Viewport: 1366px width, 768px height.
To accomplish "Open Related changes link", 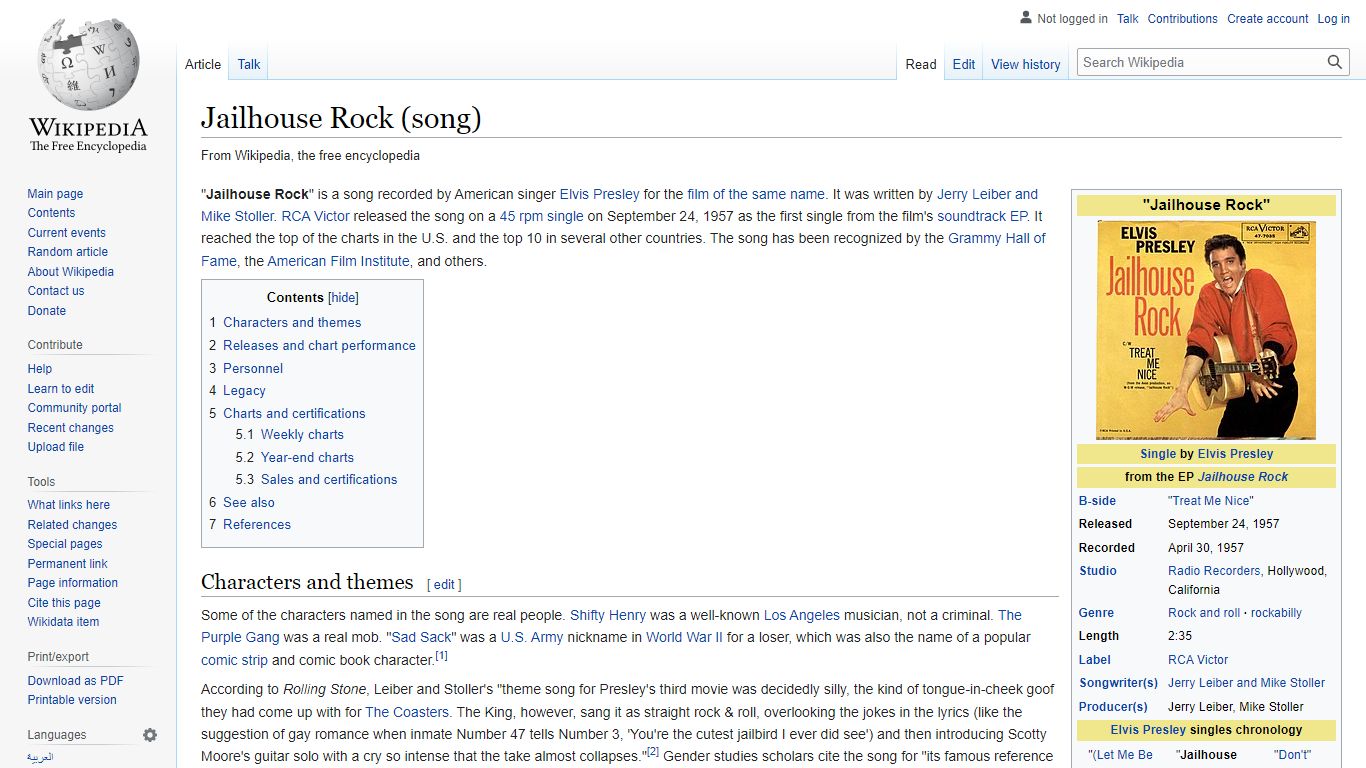I will tap(72, 525).
